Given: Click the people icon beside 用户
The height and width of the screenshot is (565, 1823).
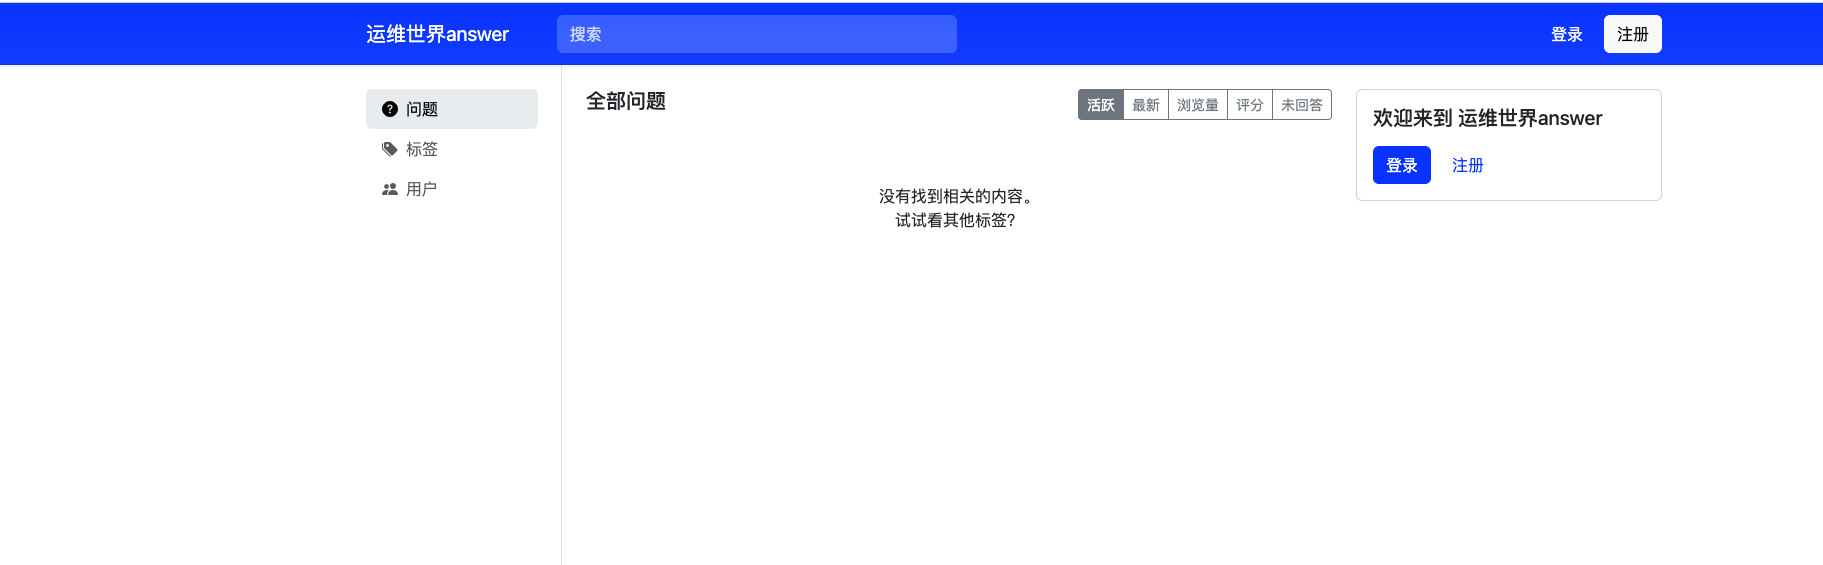Looking at the screenshot, I should [390, 189].
